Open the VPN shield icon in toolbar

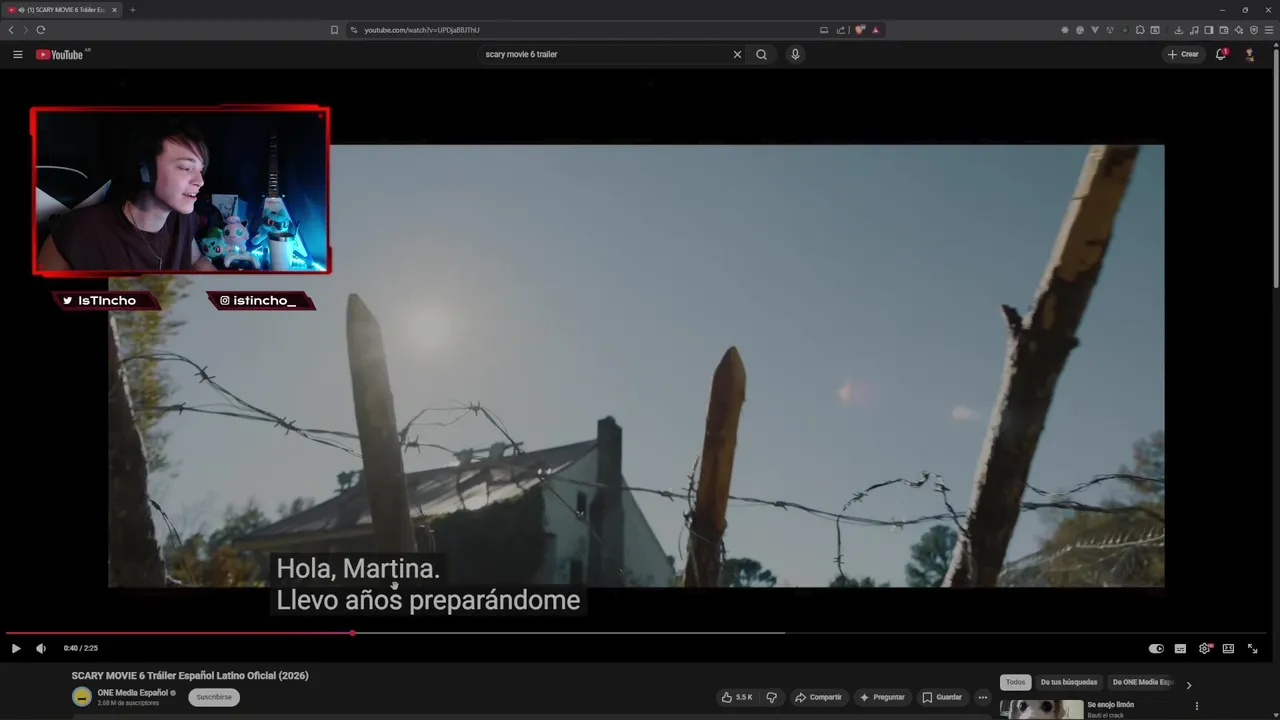click(1254, 30)
